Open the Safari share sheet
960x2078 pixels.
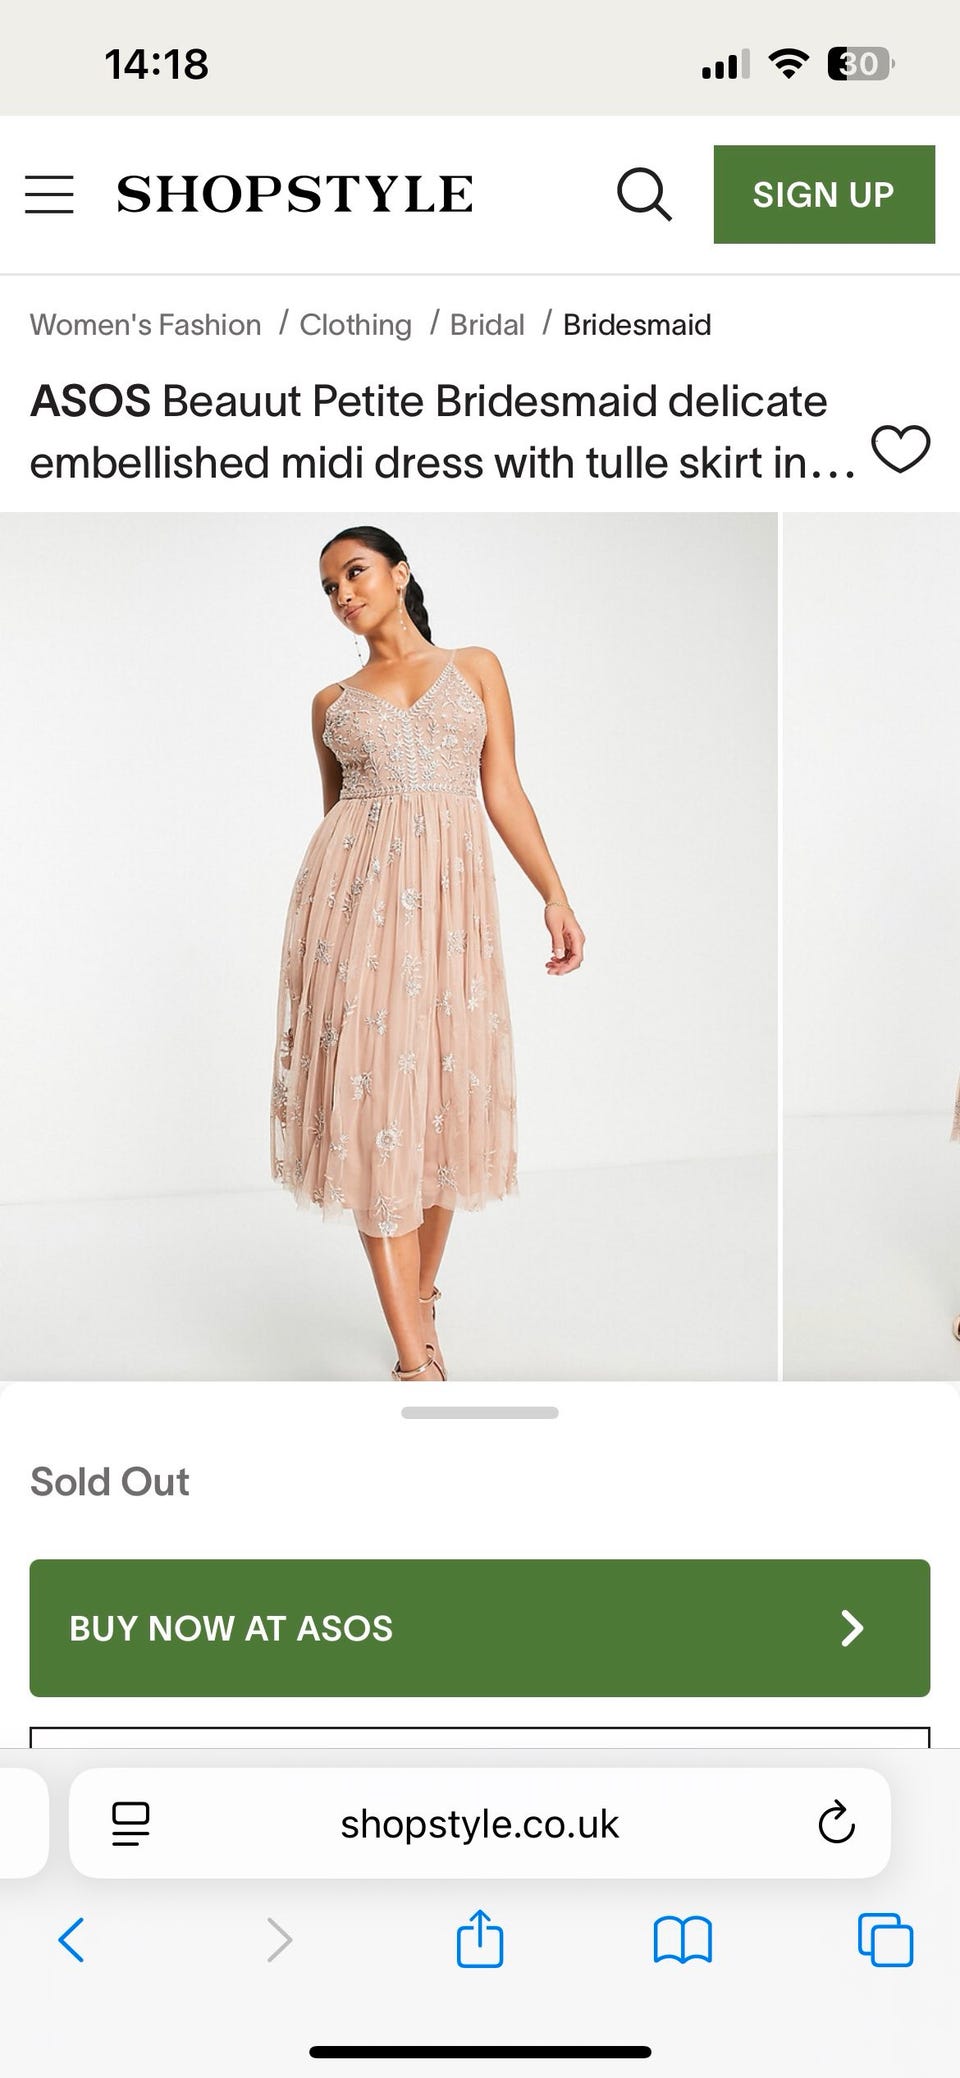tap(480, 1938)
